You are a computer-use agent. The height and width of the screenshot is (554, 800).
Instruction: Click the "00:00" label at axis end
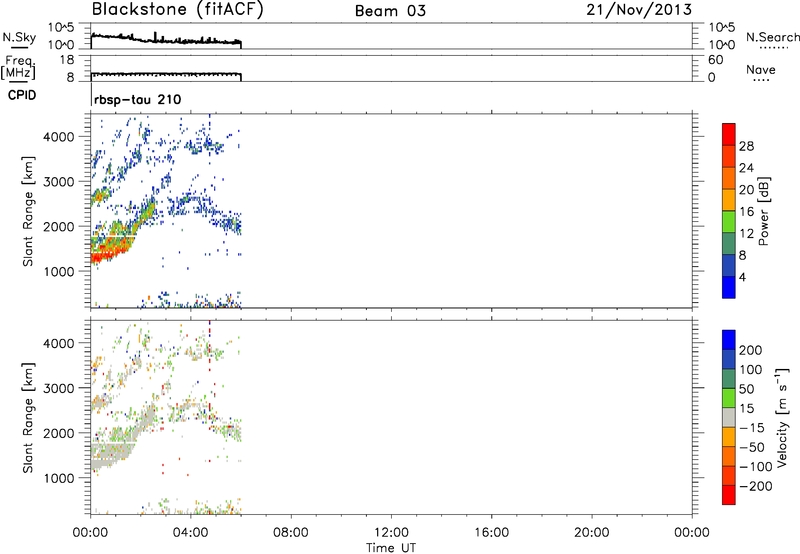tap(692, 533)
